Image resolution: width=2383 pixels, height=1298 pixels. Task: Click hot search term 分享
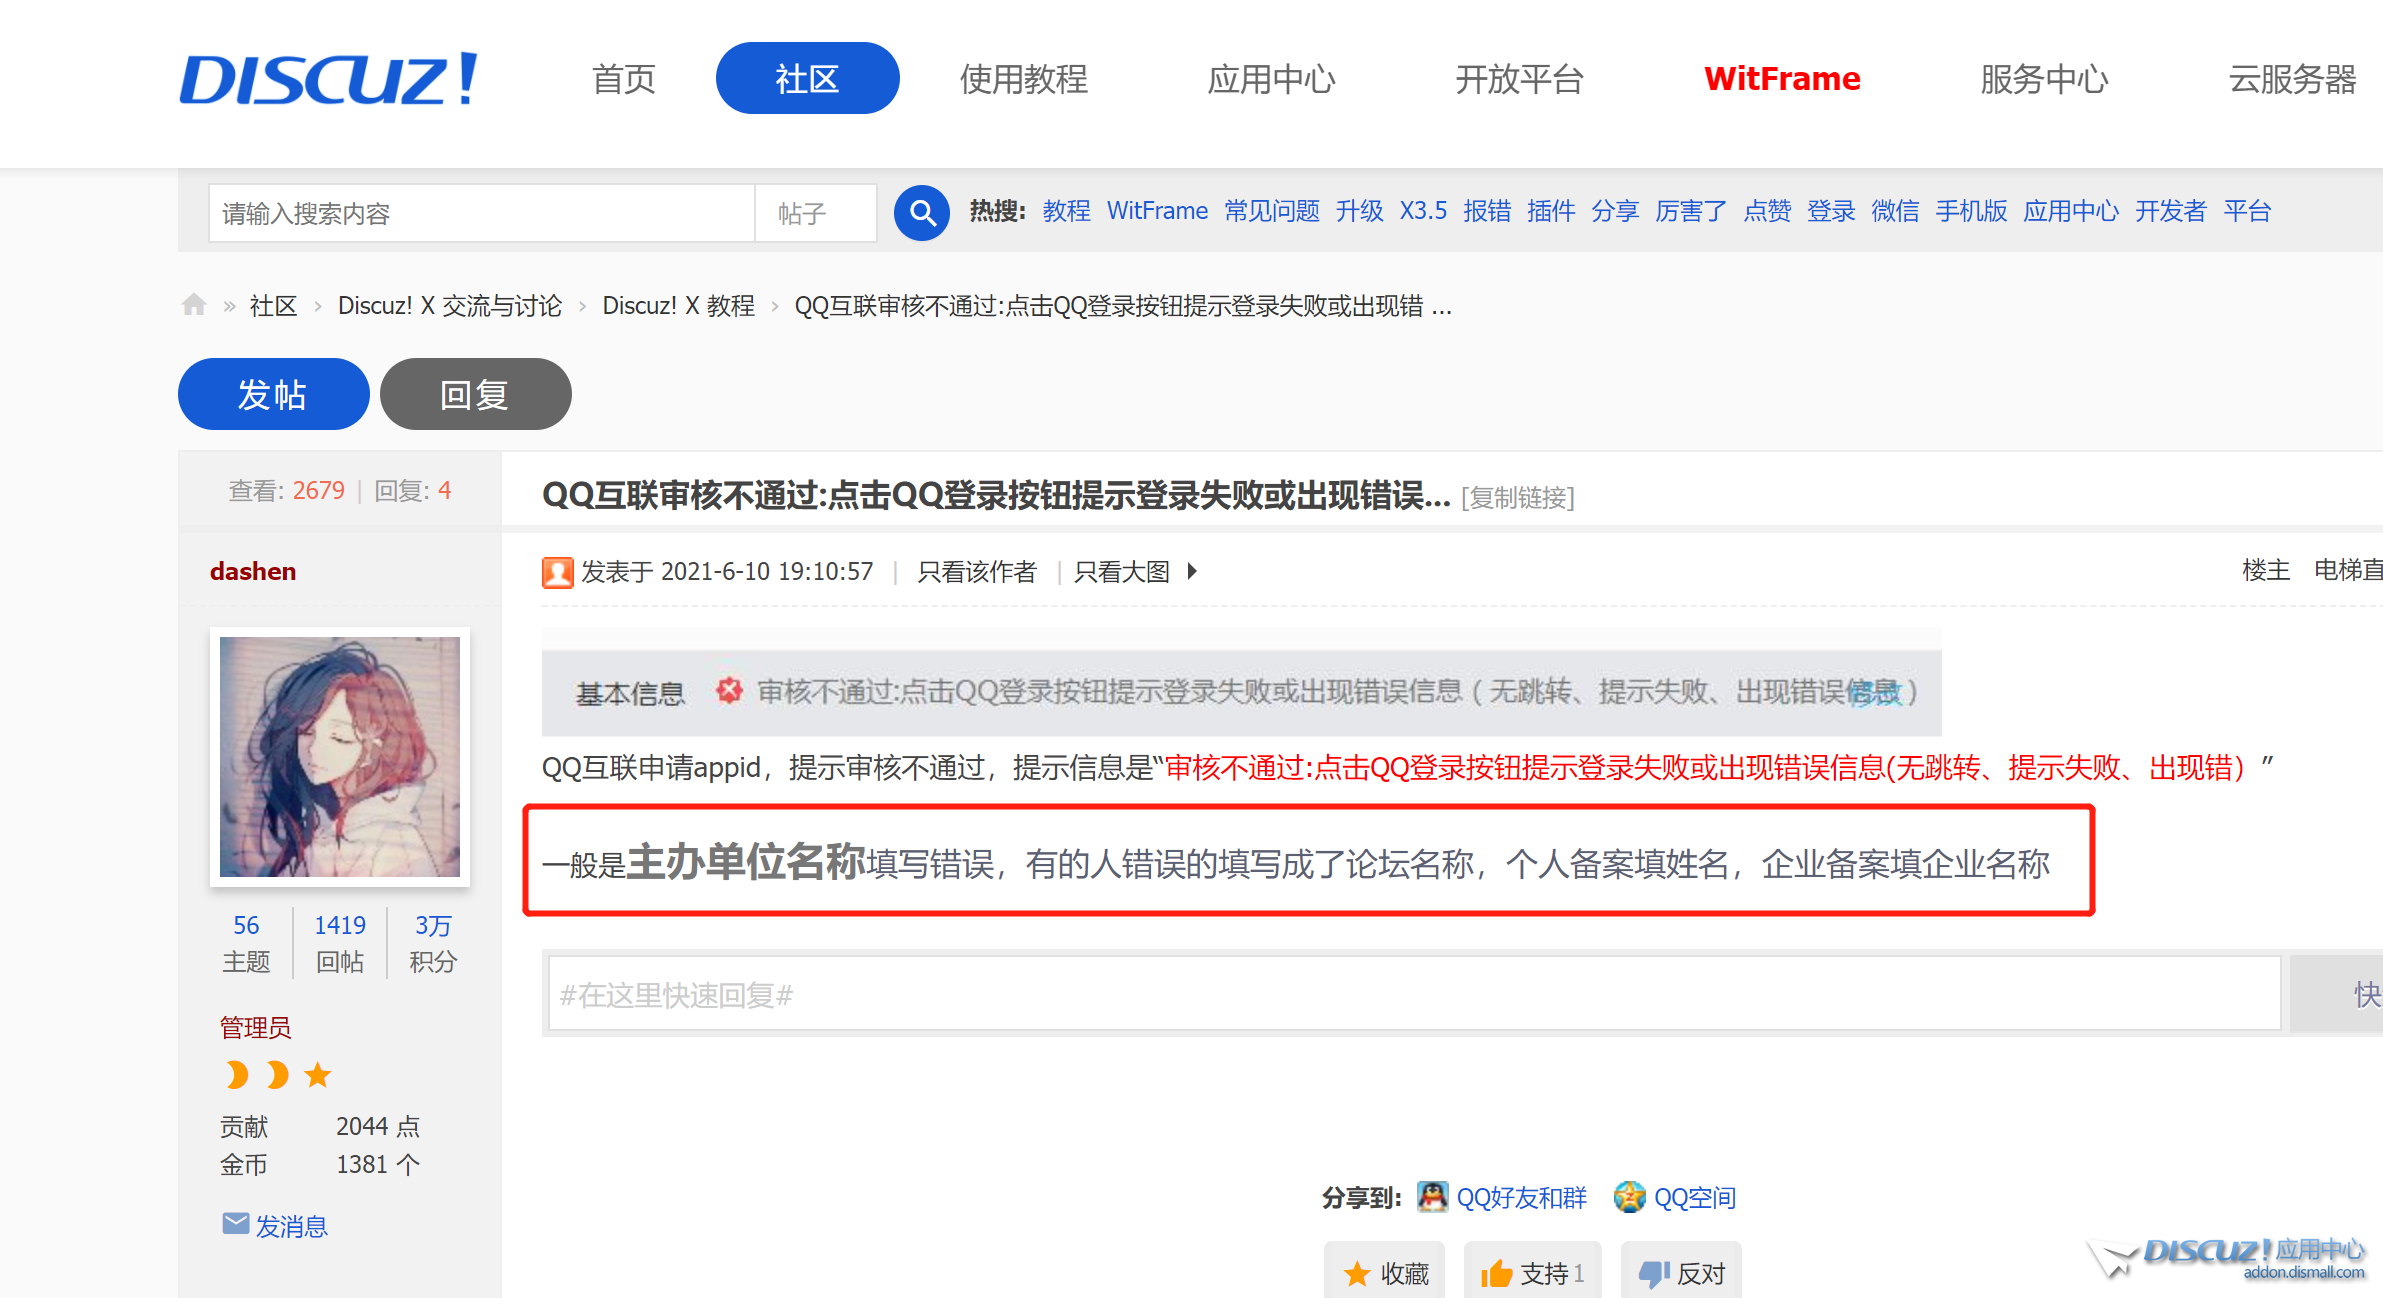[1615, 211]
